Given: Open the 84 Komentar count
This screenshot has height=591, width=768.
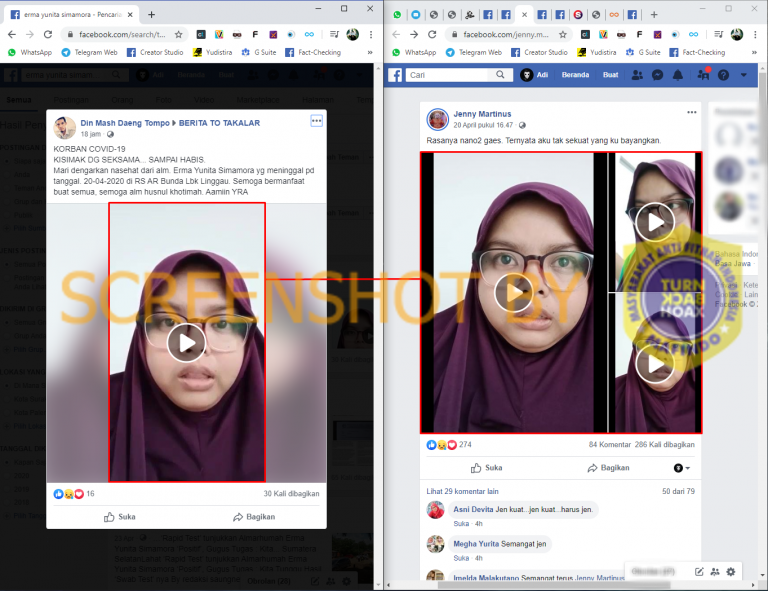Looking at the screenshot, I should tap(610, 445).
